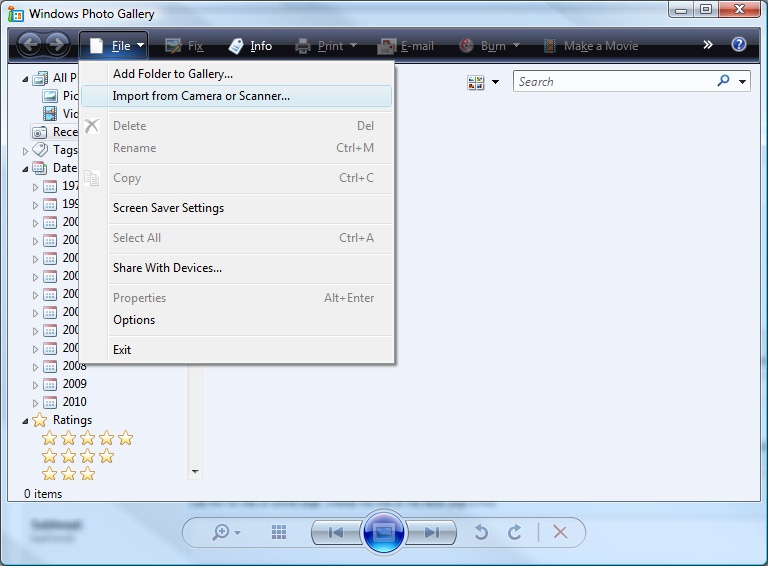This screenshot has width=768, height=566.
Task: Select the 2008 year item
Action: click(74, 366)
